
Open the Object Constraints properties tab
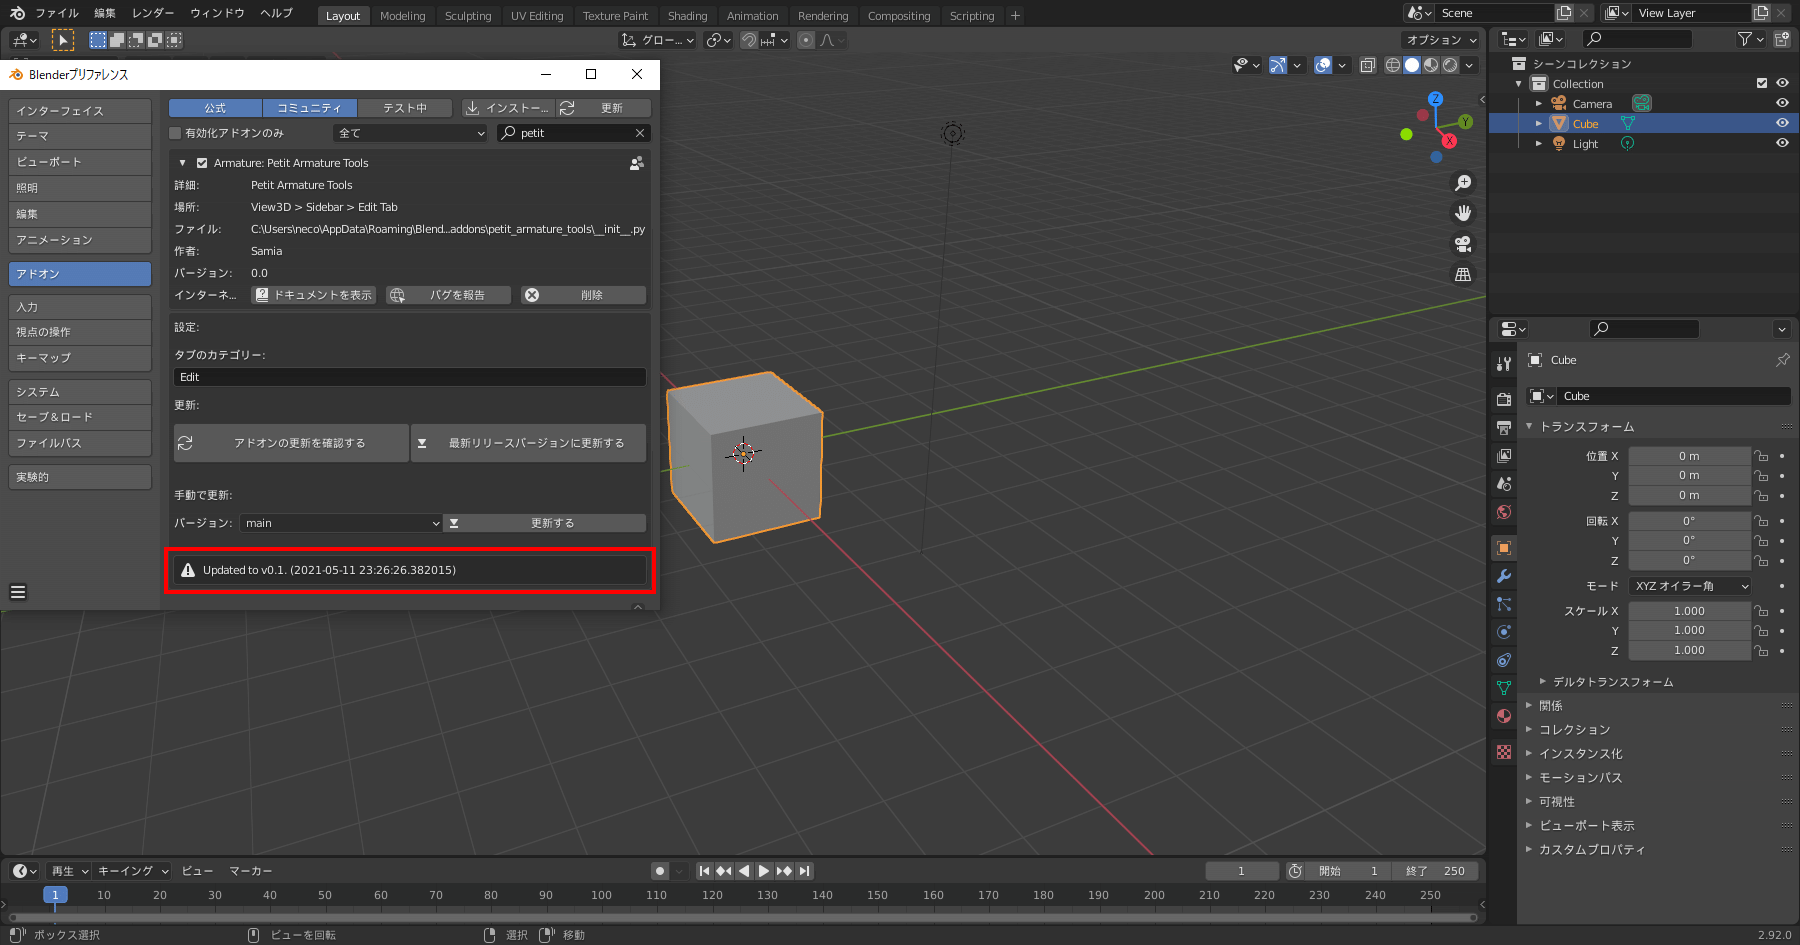click(1504, 660)
